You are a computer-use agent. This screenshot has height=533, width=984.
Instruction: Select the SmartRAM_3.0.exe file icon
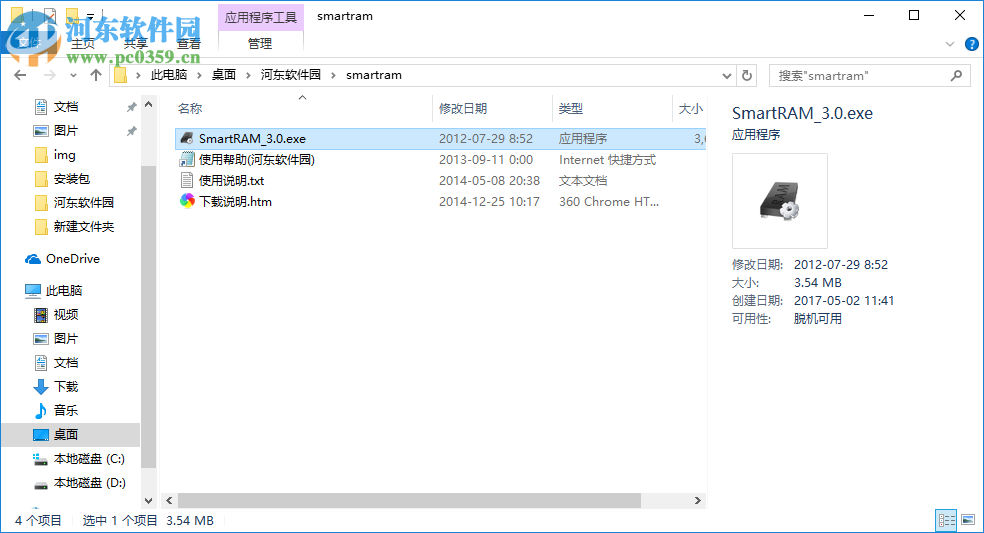coord(186,138)
